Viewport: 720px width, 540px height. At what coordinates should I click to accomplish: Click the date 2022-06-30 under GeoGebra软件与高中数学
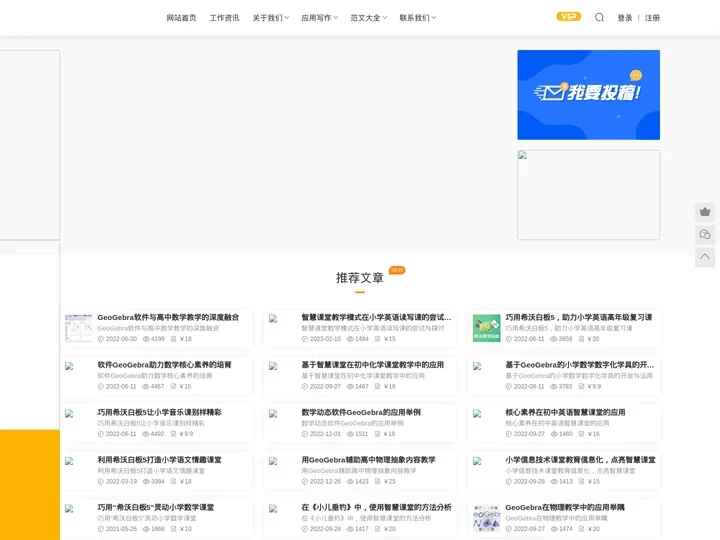[x=121, y=339]
